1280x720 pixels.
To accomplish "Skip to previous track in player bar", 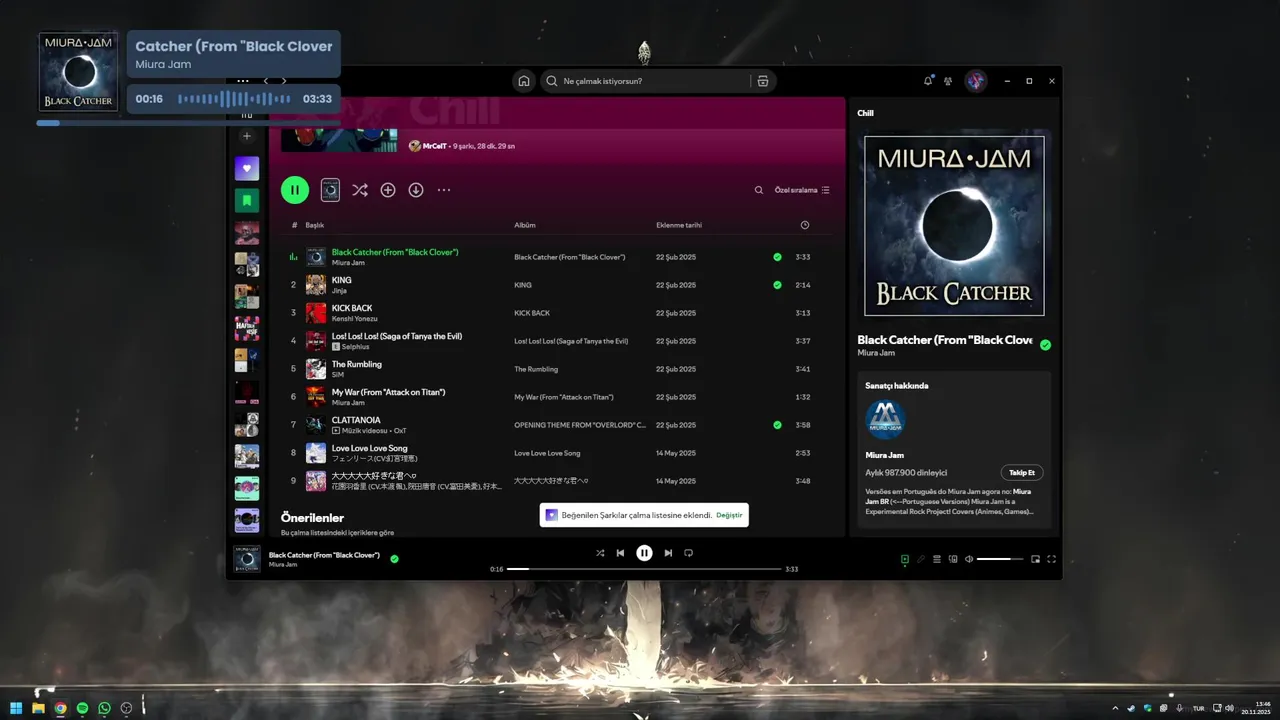I will [x=620, y=553].
